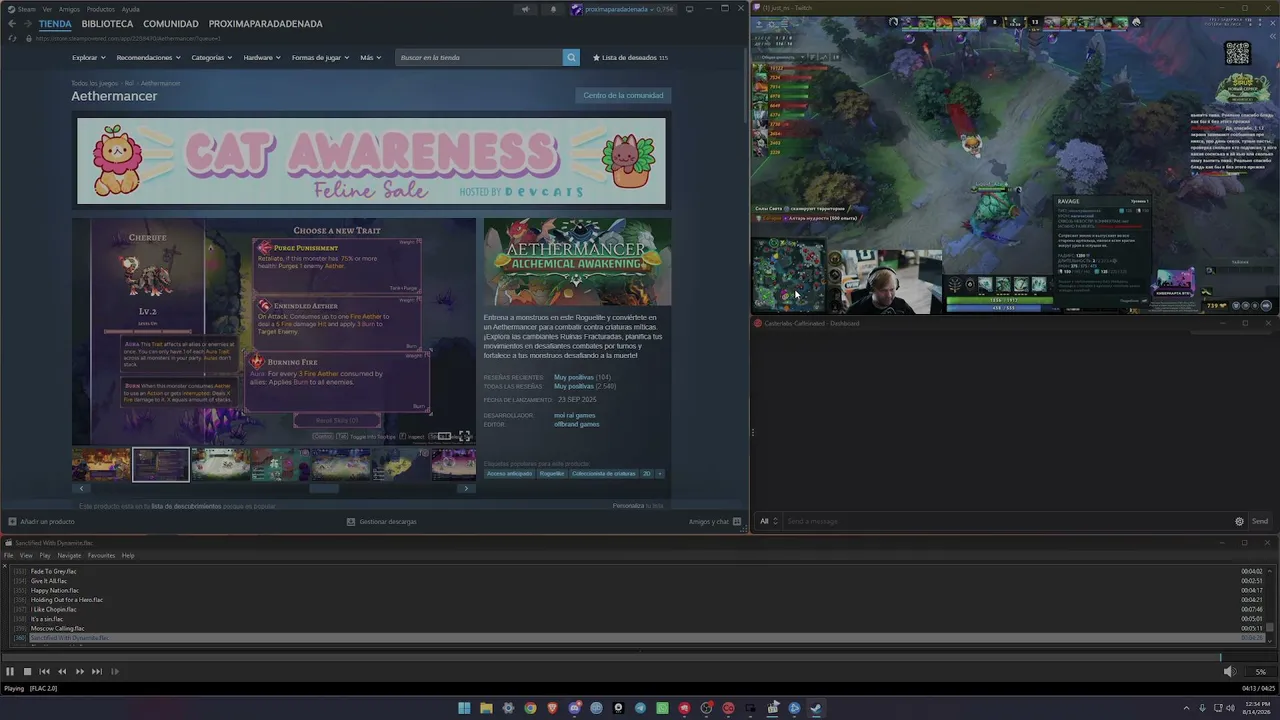Switch to the TIENDA tab
This screenshot has width=1280, height=720.
(55, 23)
